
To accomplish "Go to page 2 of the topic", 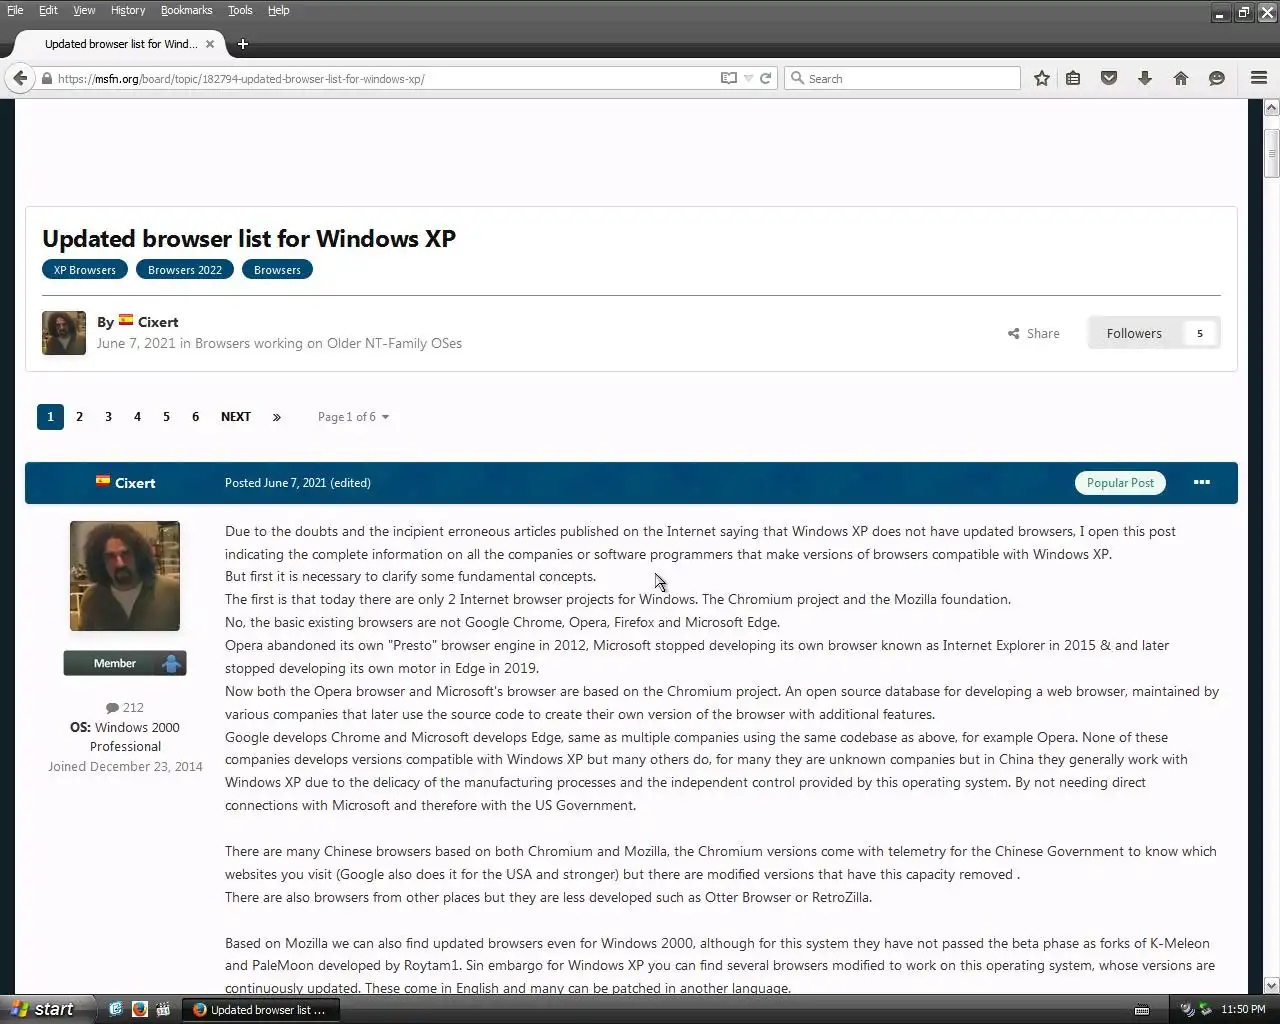I will 79,417.
